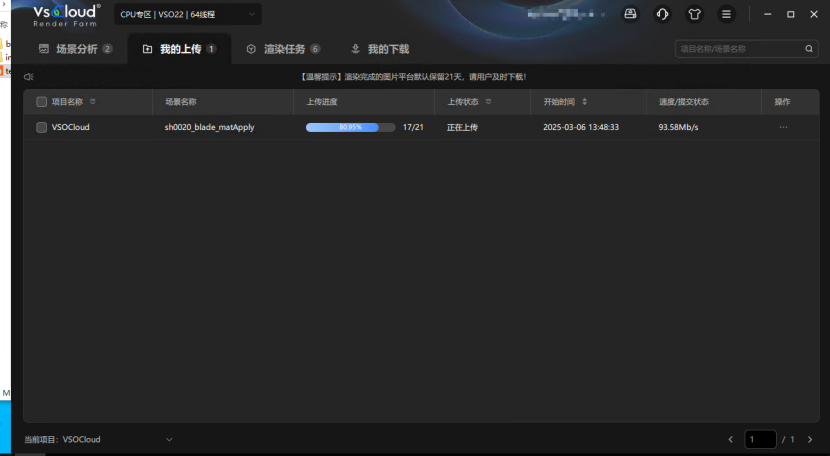Tick the VSOCloud row checkbox
Image resolution: width=830 pixels, height=456 pixels.
[41, 127]
